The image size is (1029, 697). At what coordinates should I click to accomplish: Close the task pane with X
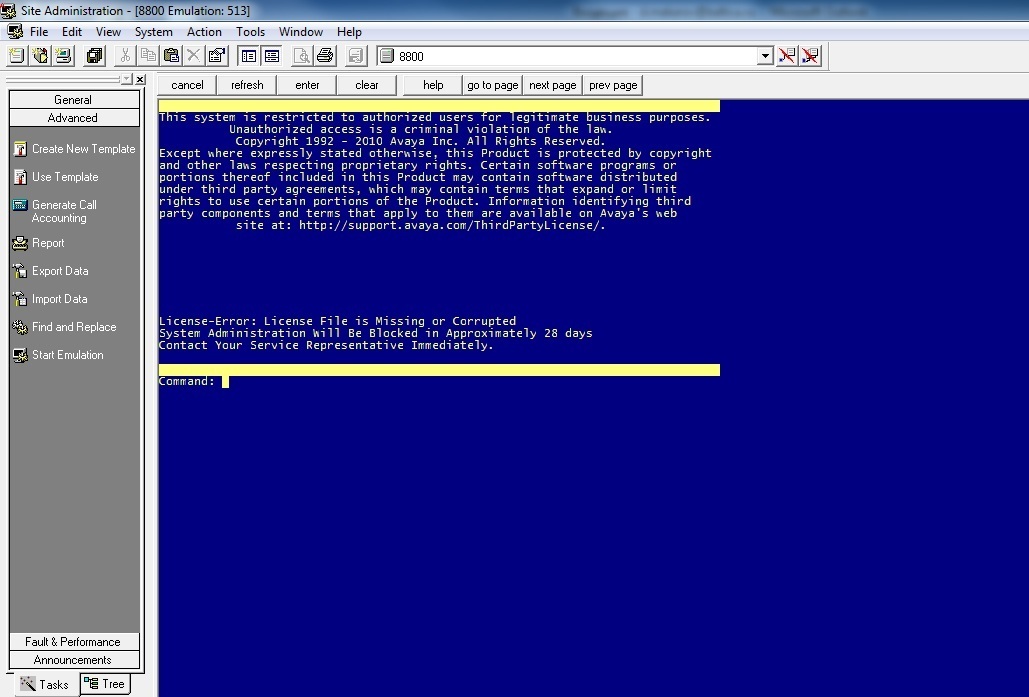coord(140,79)
